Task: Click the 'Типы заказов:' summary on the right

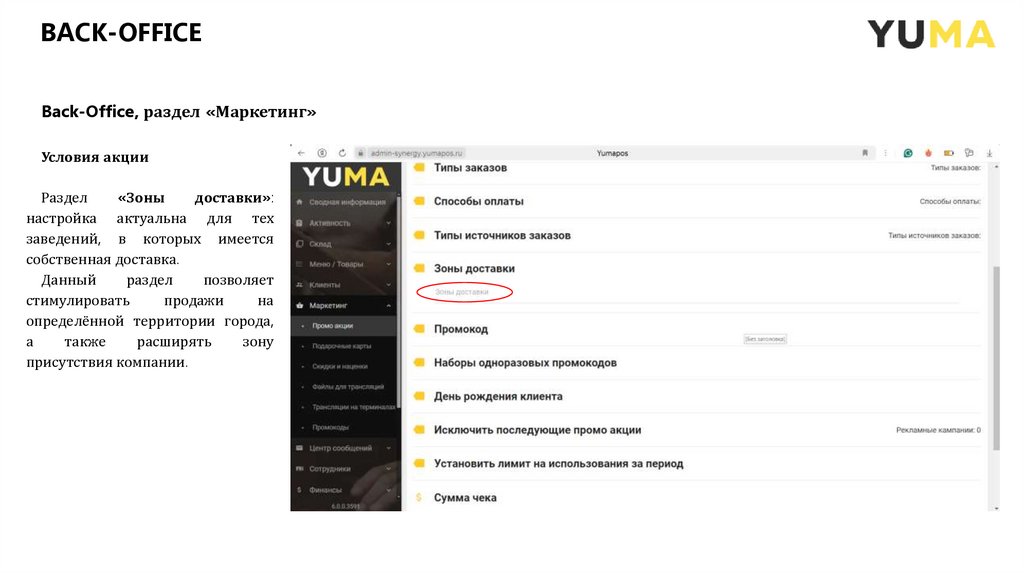Action: coord(955,168)
